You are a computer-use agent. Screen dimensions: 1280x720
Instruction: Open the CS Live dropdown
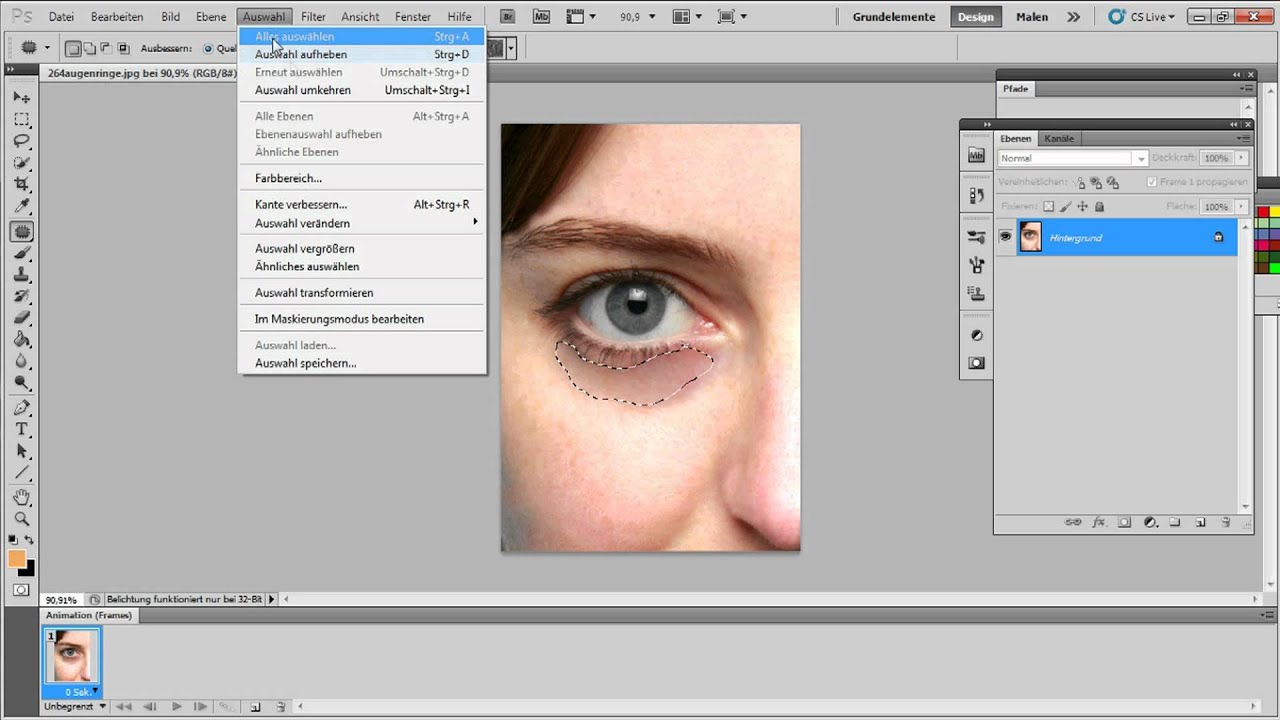(x=1142, y=17)
